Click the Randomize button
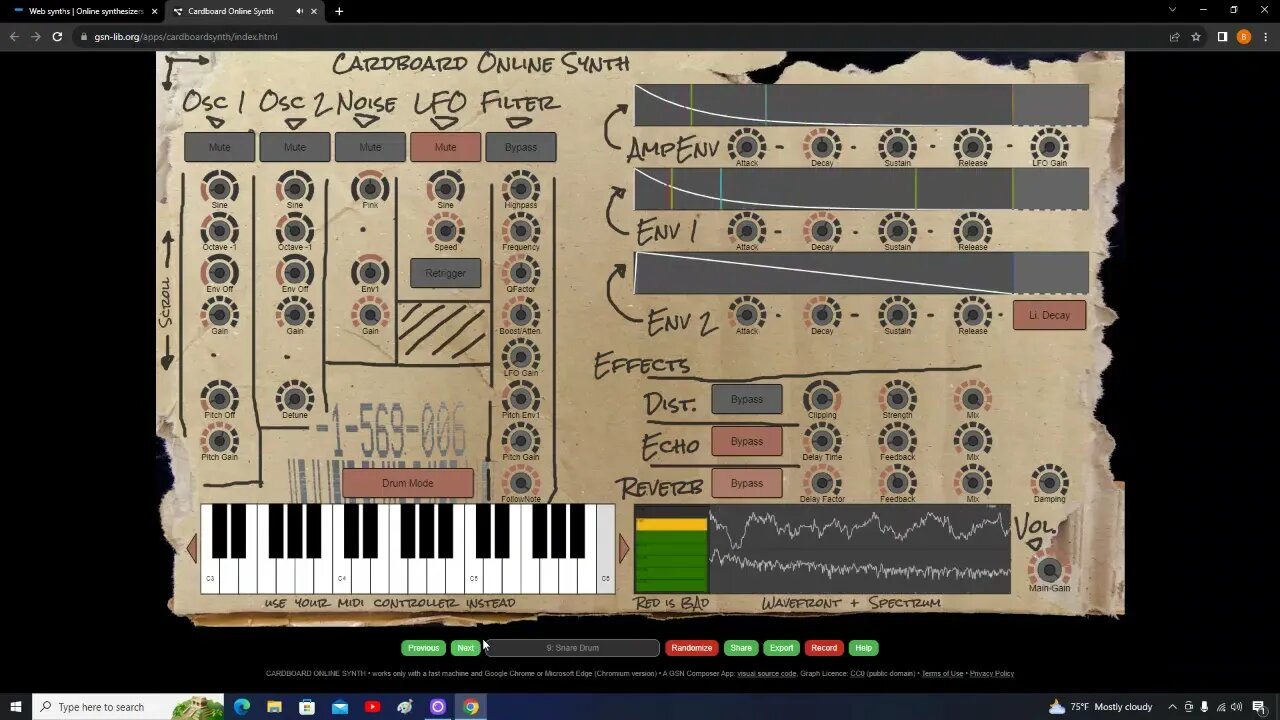Image resolution: width=1280 pixels, height=720 pixels. click(x=691, y=648)
